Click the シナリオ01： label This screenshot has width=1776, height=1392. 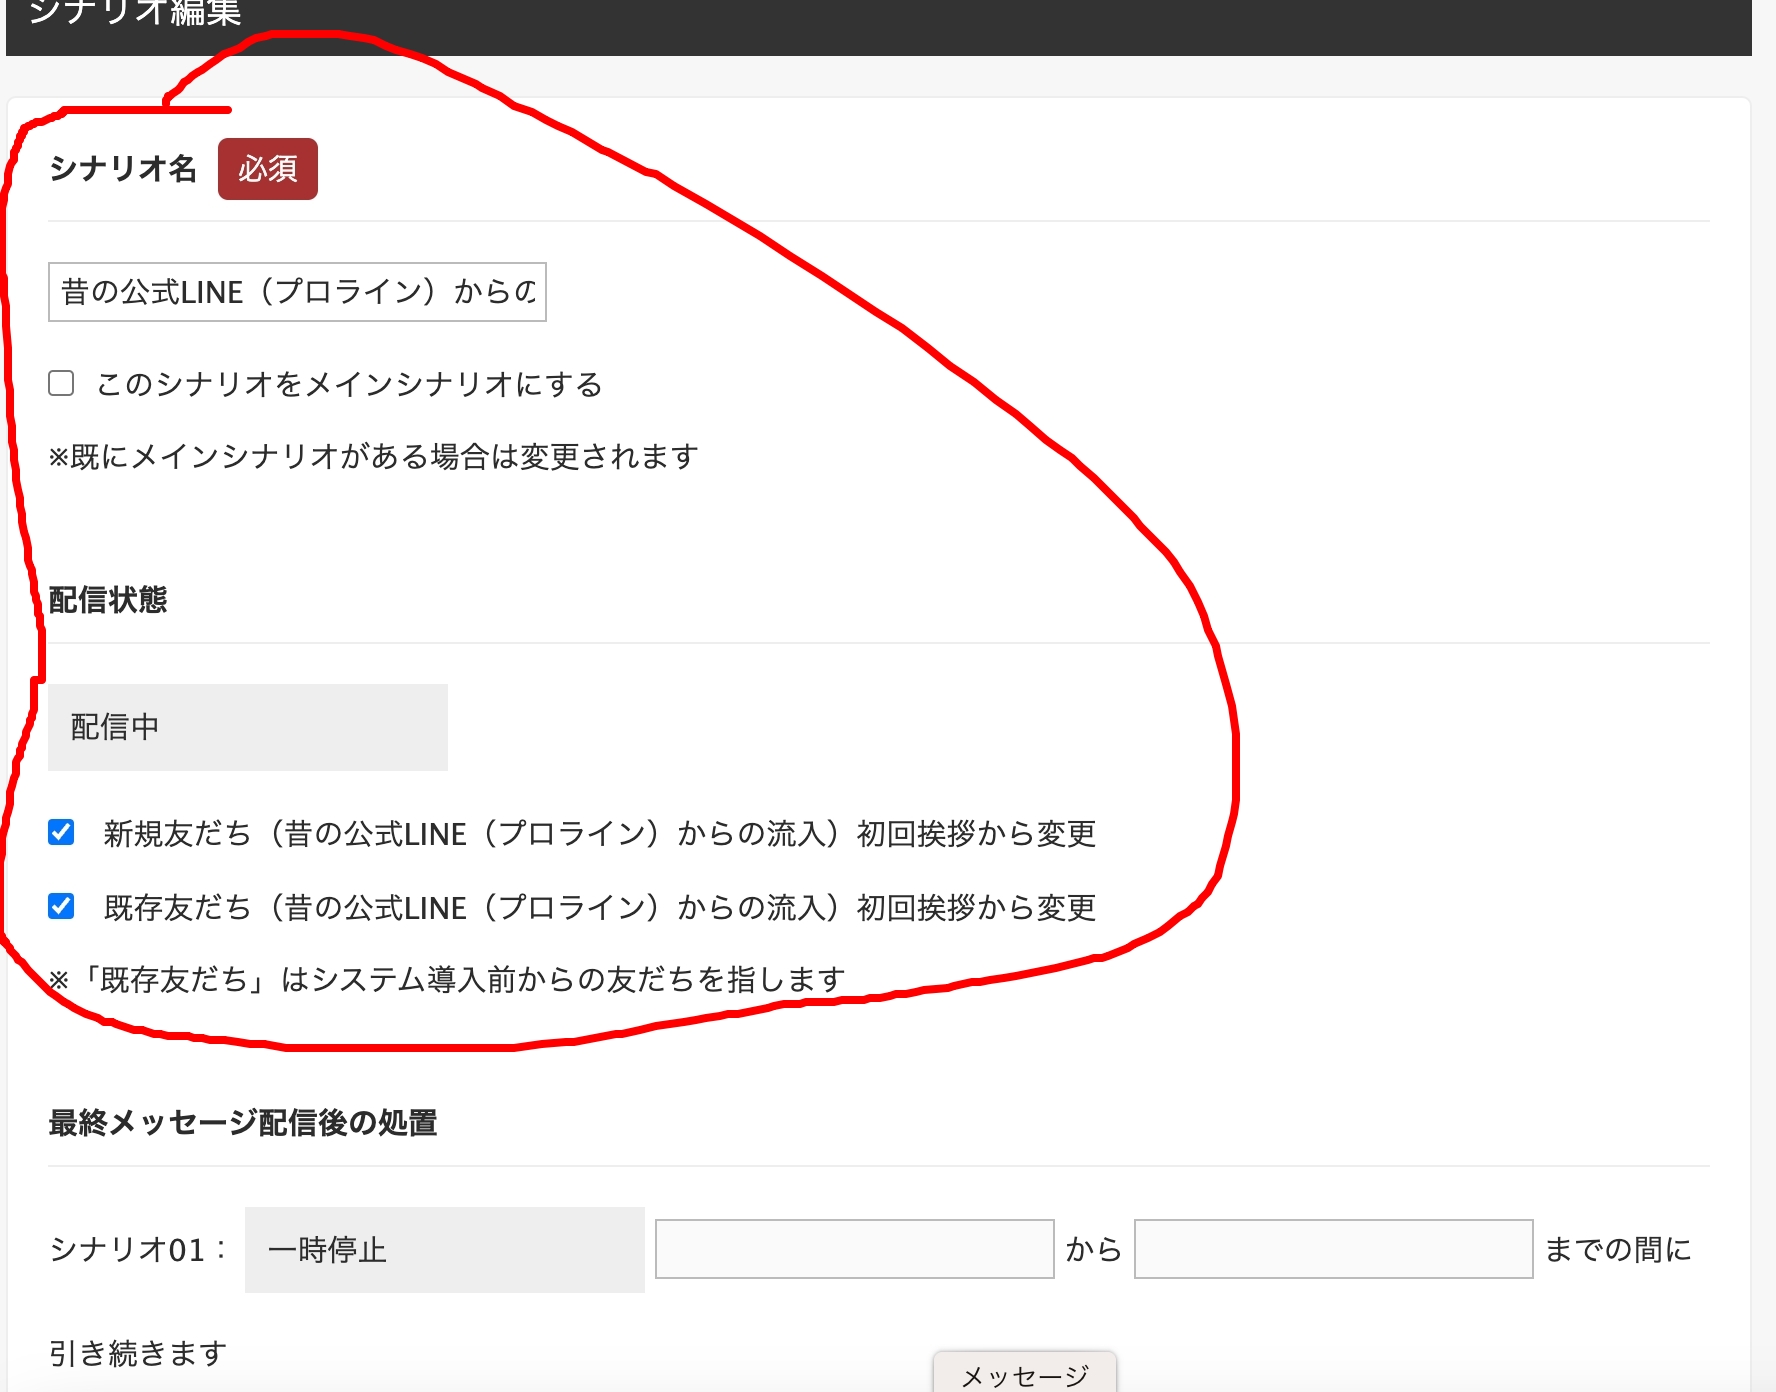coord(139,1250)
